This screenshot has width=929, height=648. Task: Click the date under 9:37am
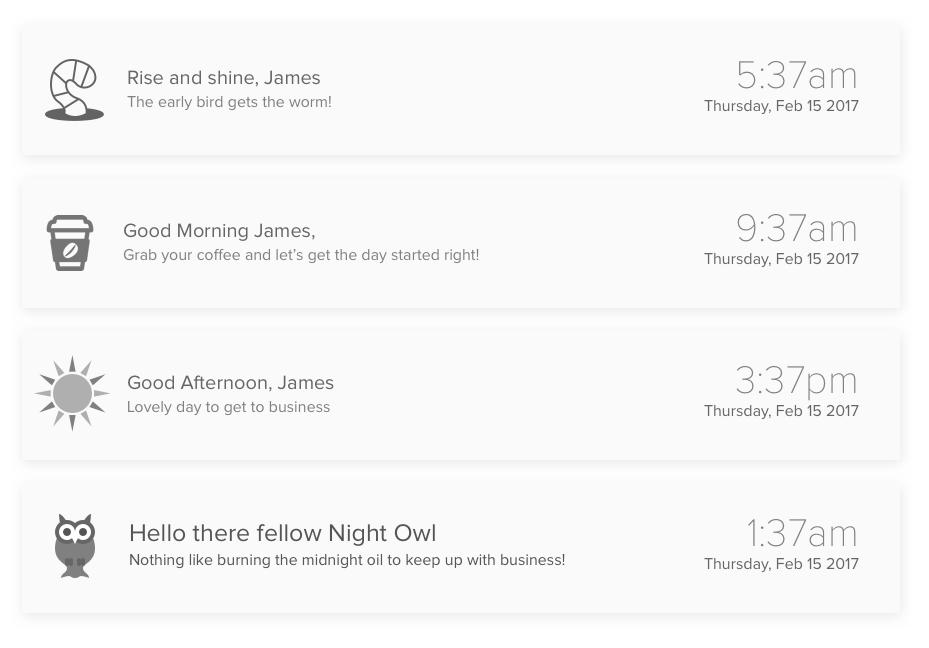pos(781,259)
